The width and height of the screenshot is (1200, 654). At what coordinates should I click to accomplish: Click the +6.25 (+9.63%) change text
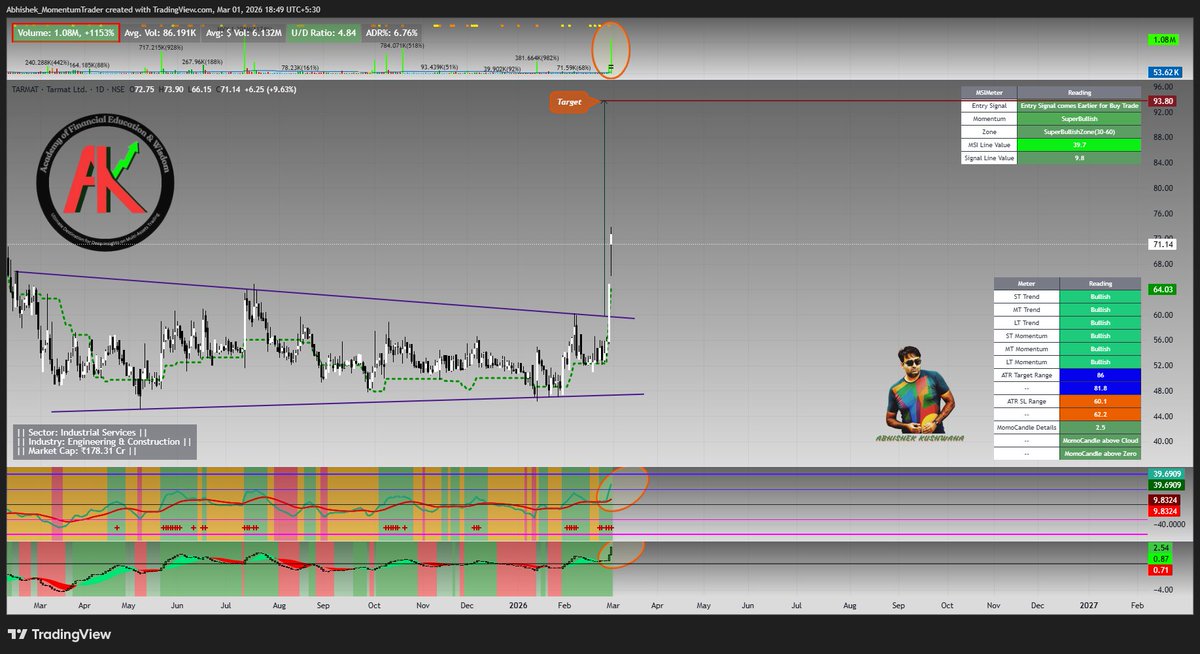click(x=273, y=89)
